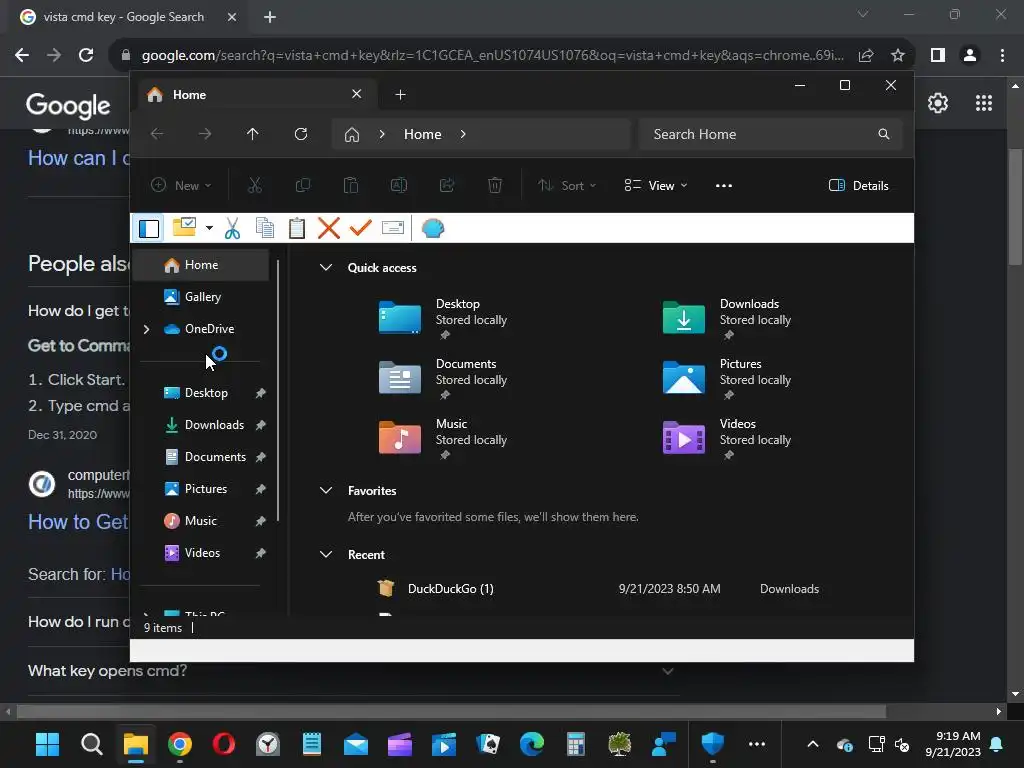Open the See more three-dots menu
This screenshot has width=1024, height=768.
pos(724,185)
